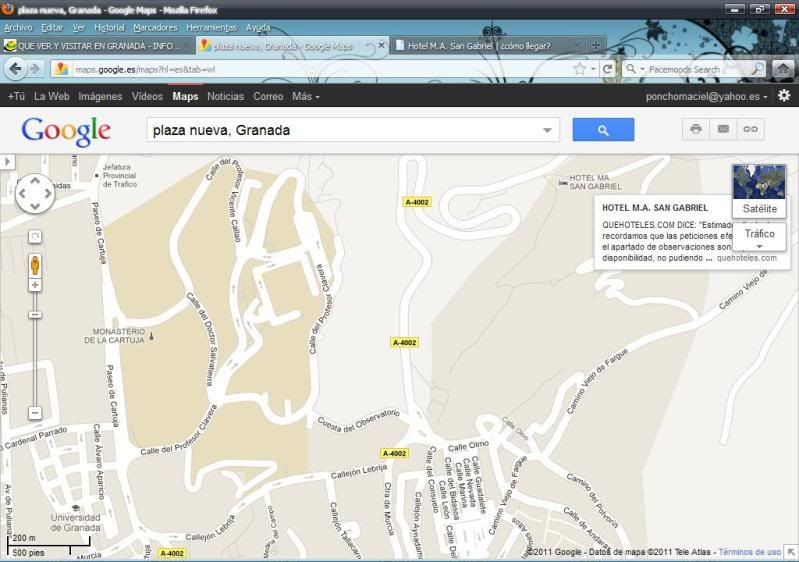Click the Monasterio de la Cartuja marker icon
The height and width of the screenshot is (562, 799).
tap(151, 336)
